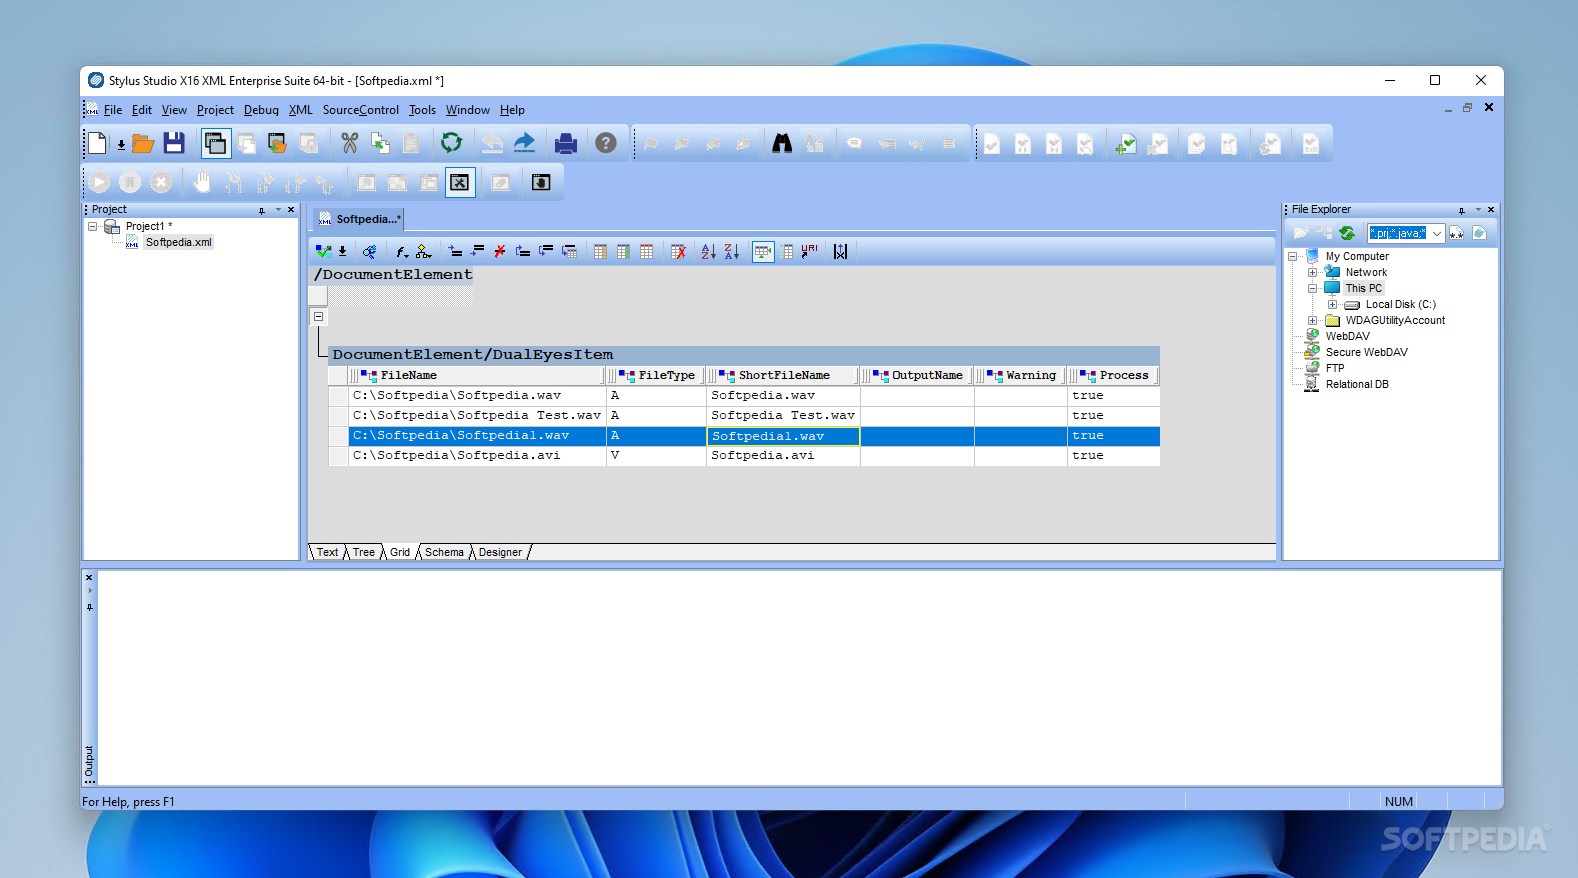1578x878 pixels.
Task: Toggle the highlighted table view icon
Action: coord(763,251)
